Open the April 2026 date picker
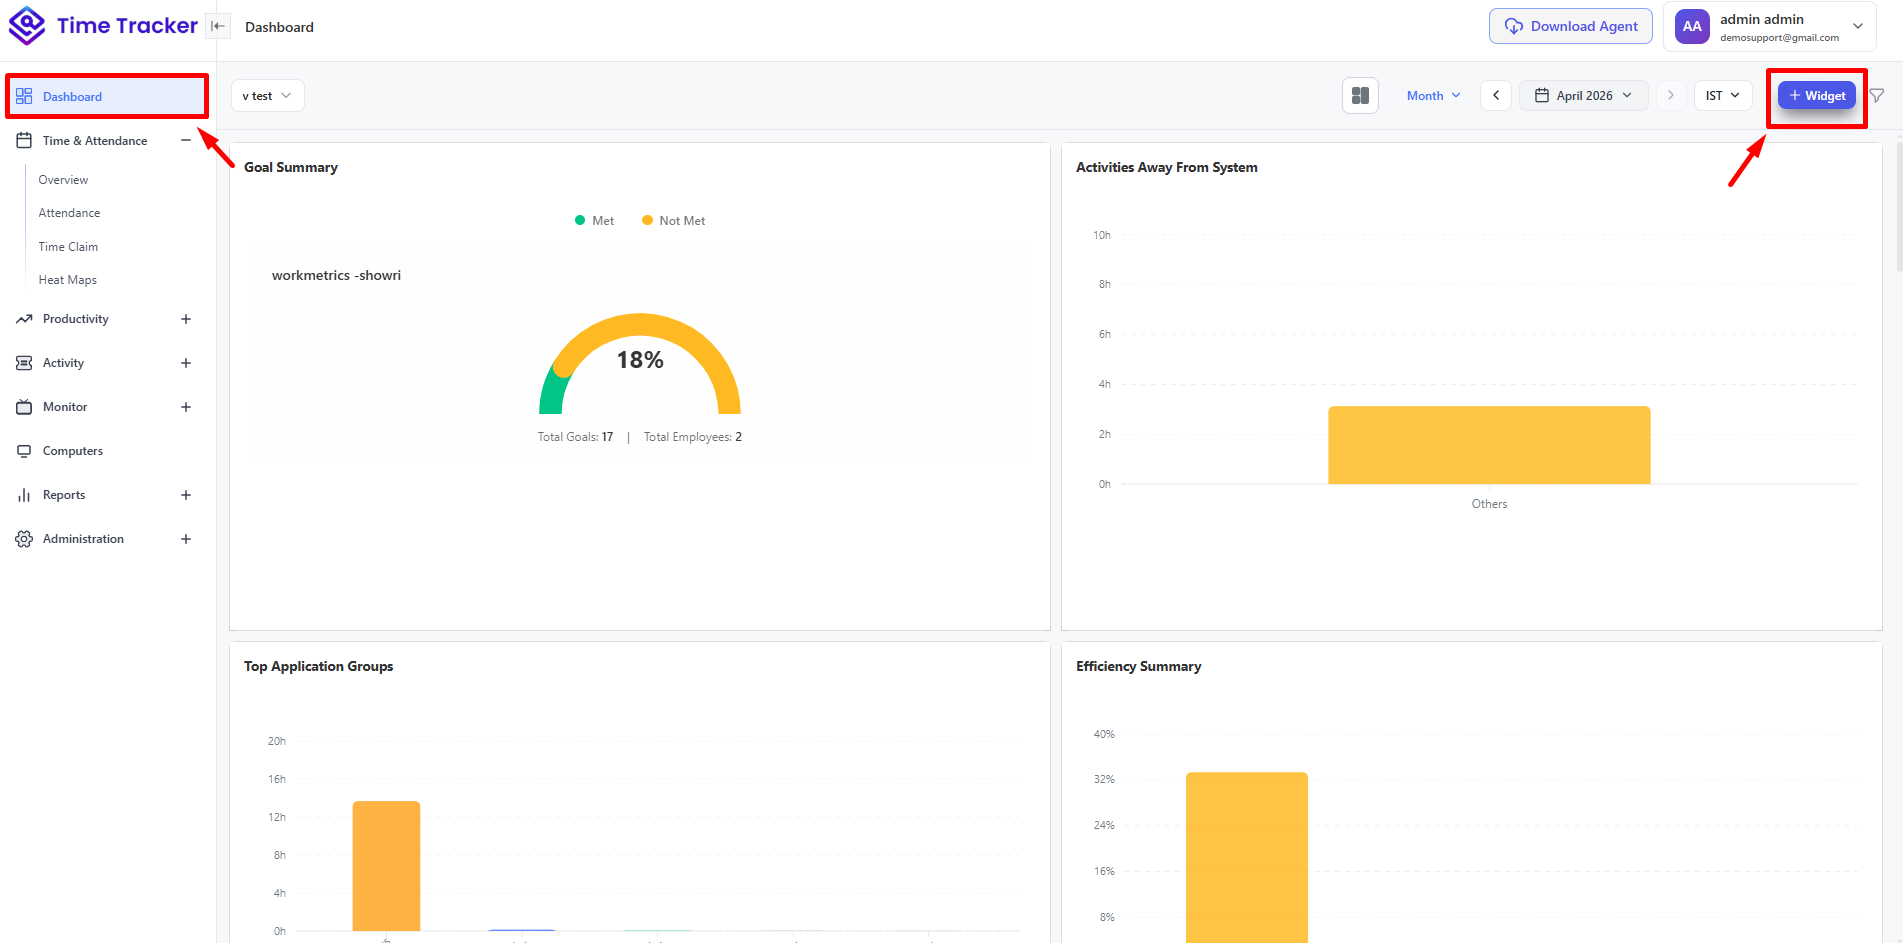 1584,96
